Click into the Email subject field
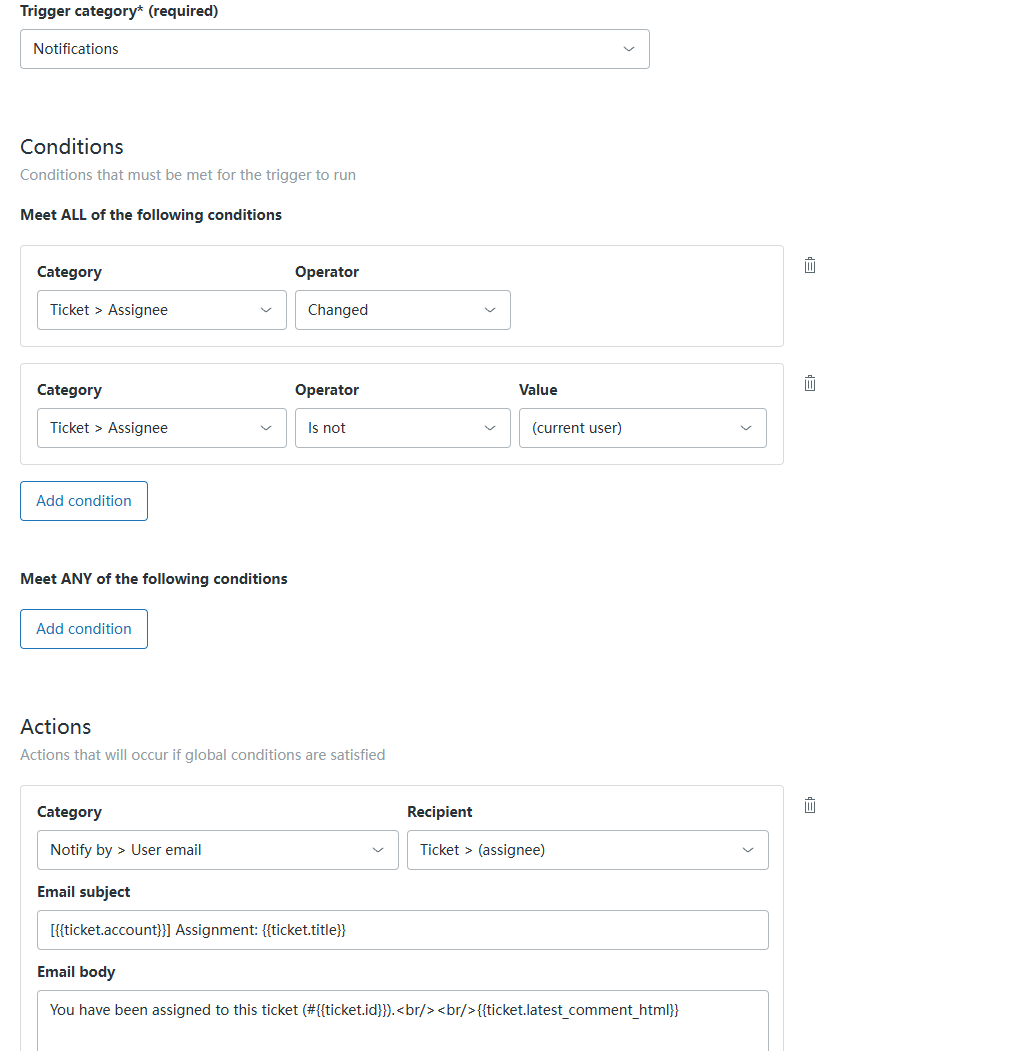1033x1051 pixels. 402,930
